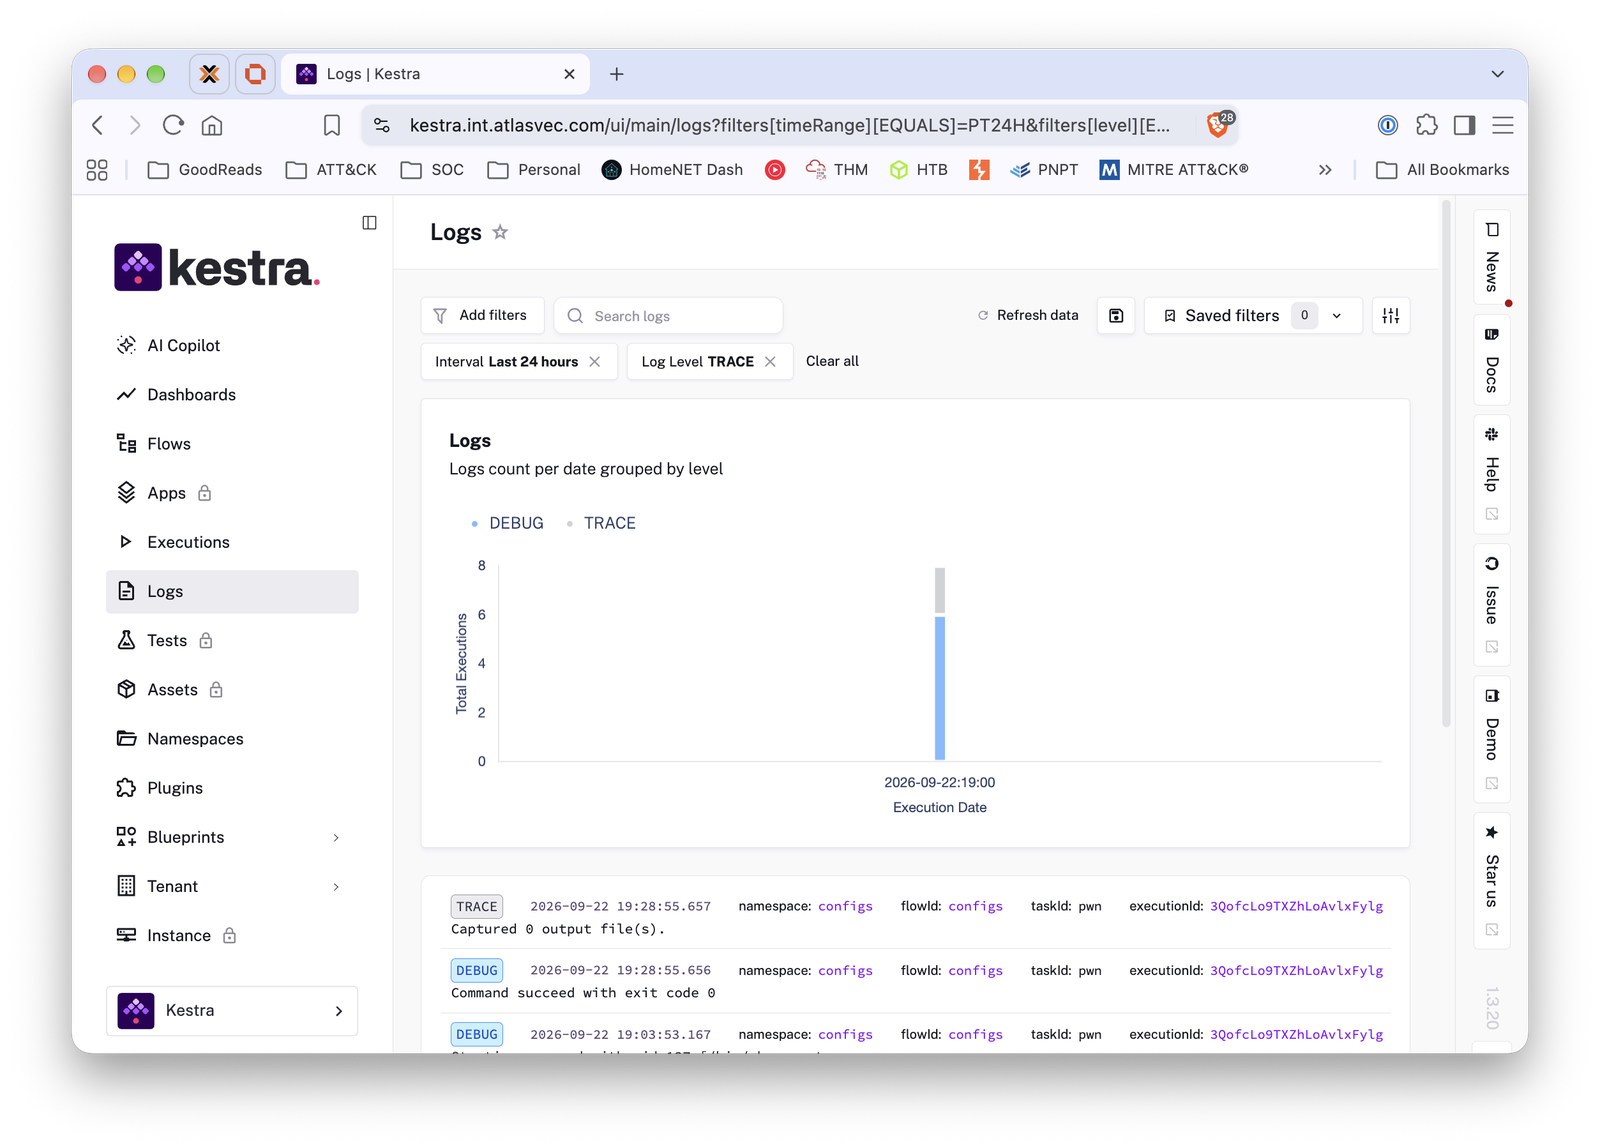Open configs namespace link in TRACE row
The width and height of the screenshot is (1600, 1148).
click(x=845, y=907)
